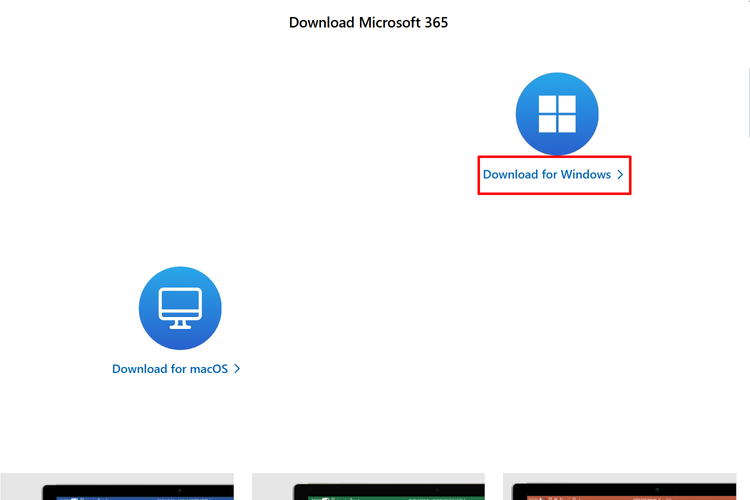The height and width of the screenshot is (500, 750).
Task: Click the round macOS computer icon
Action: (x=180, y=308)
